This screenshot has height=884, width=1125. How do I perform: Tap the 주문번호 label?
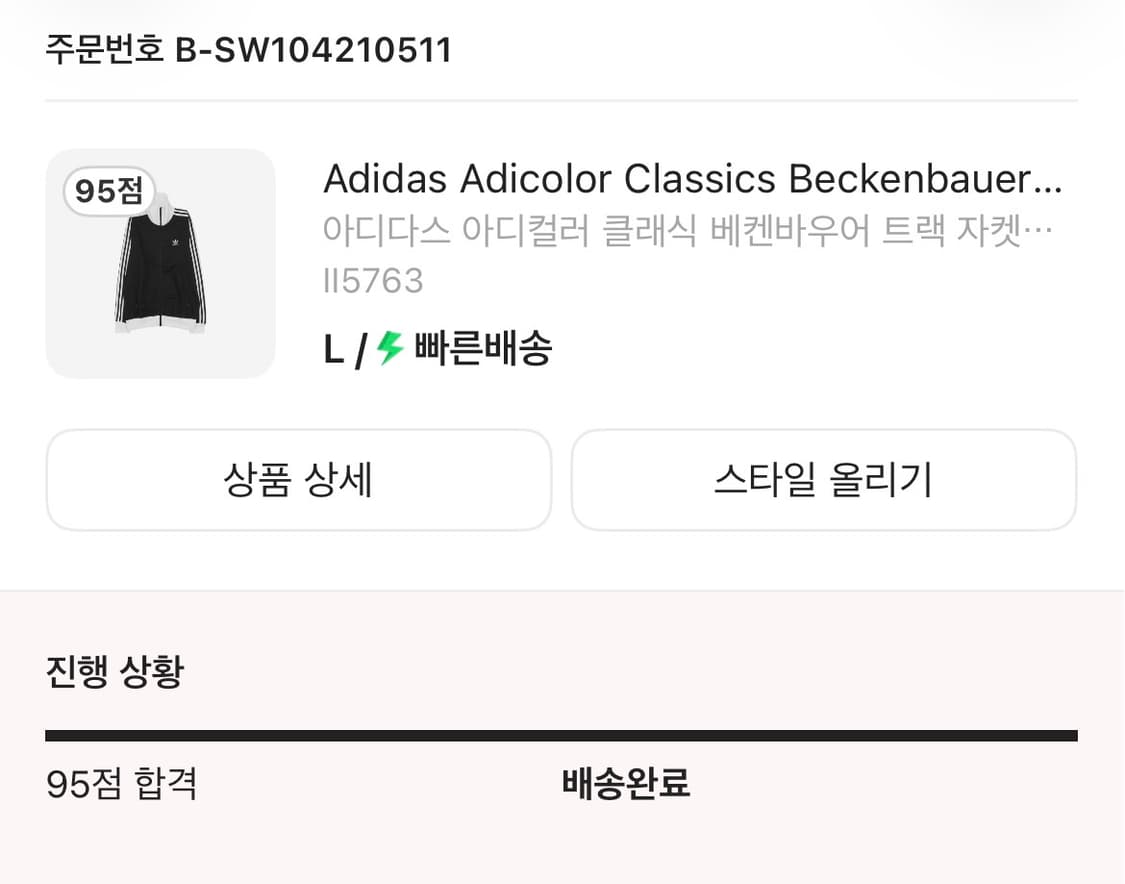click(104, 50)
